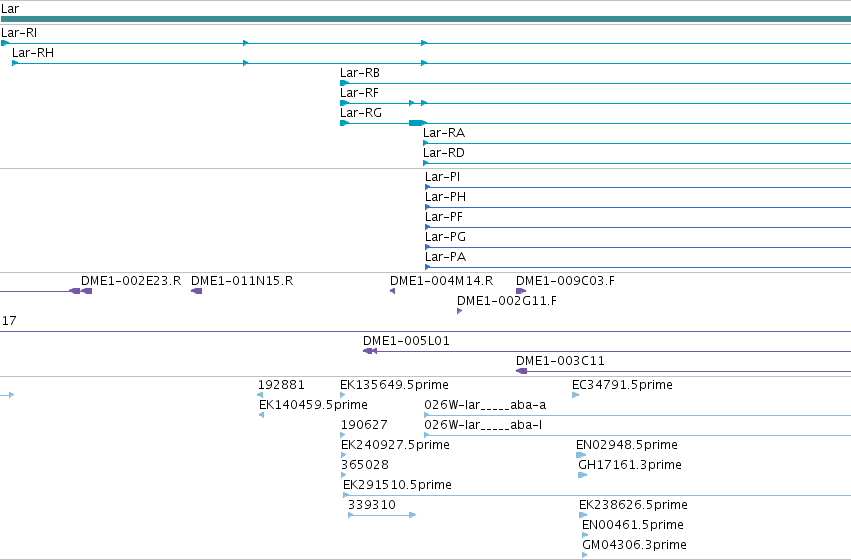Click the DME1-011N15.R label
This screenshot has width=851, height=560.
pyautogui.click(x=242, y=281)
